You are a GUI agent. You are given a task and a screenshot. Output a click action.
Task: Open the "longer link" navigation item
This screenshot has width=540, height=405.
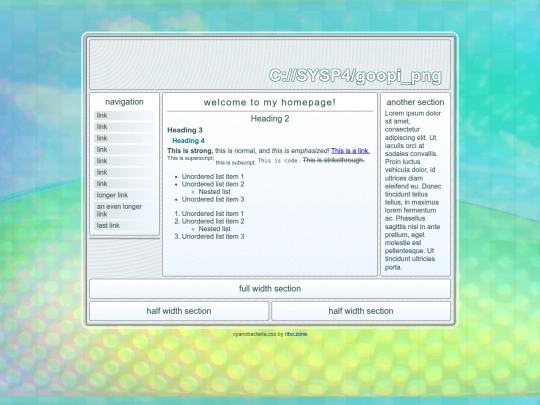[124, 195]
